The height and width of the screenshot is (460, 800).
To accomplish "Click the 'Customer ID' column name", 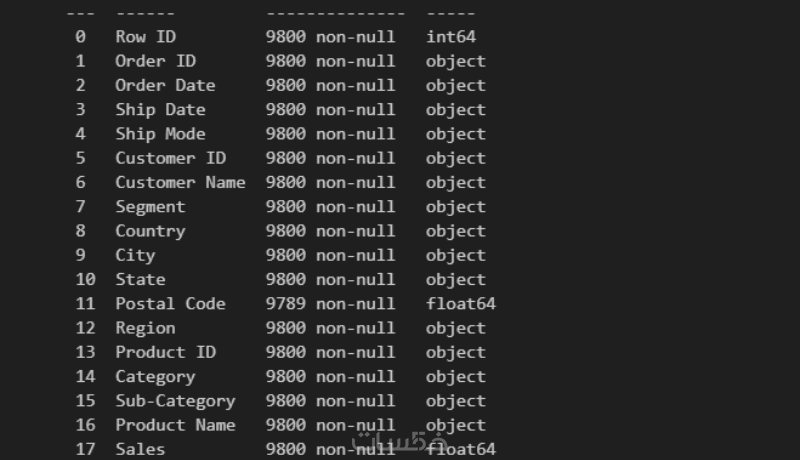I will 170,158.
